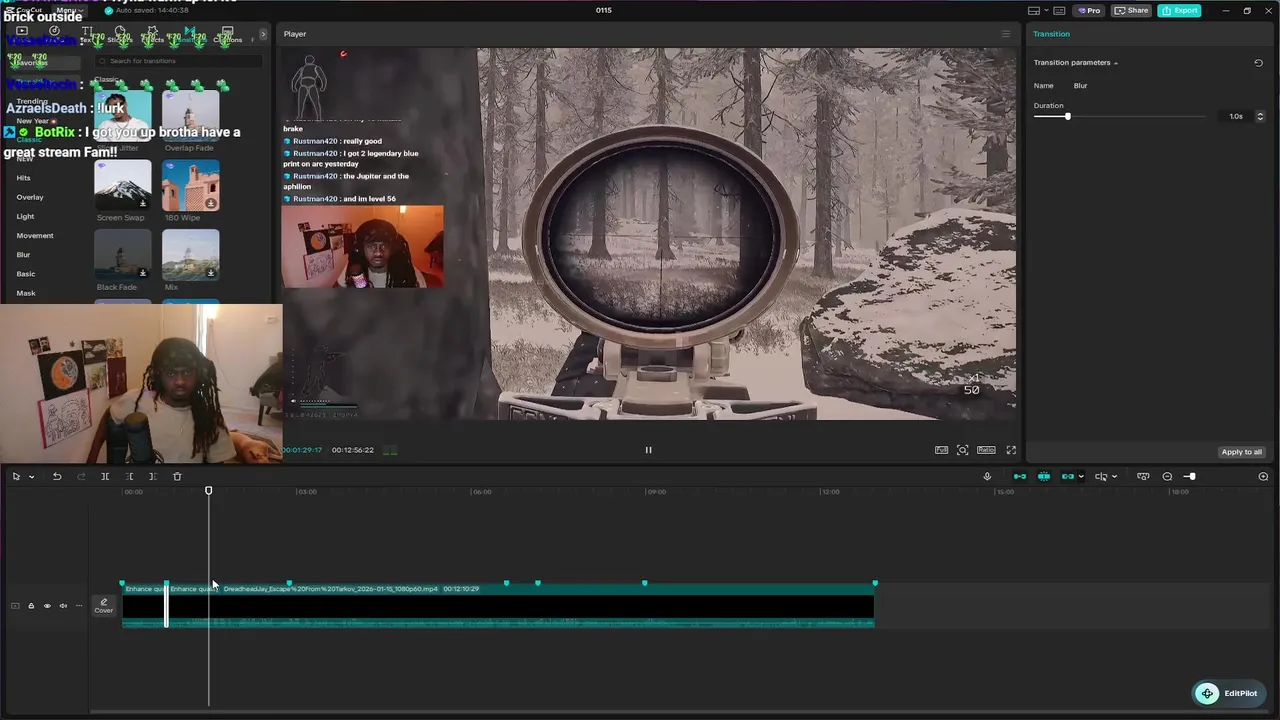Pause the player preview
This screenshot has height=720, width=1280.
[648, 450]
